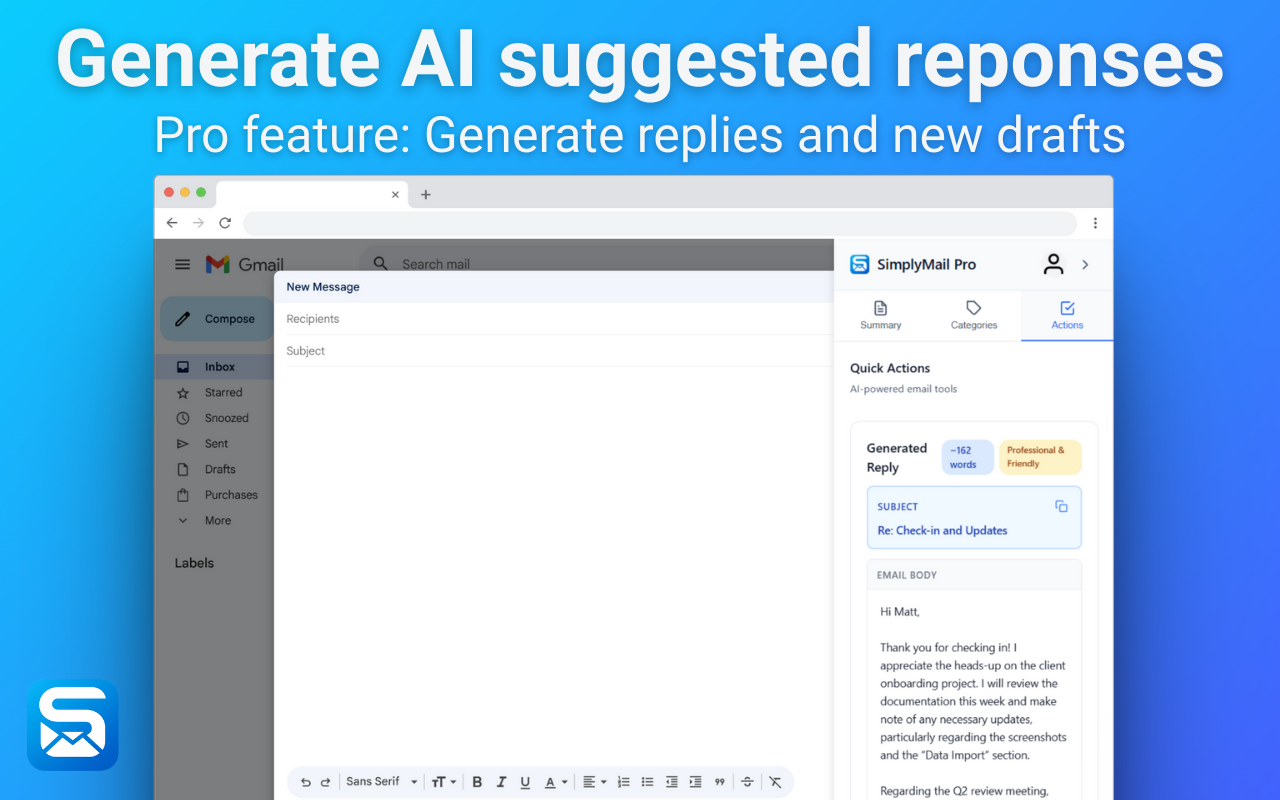Viewport: 1280px width, 800px height.
Task: Switch to the Categories tab
Action: (x=974, y=315)
